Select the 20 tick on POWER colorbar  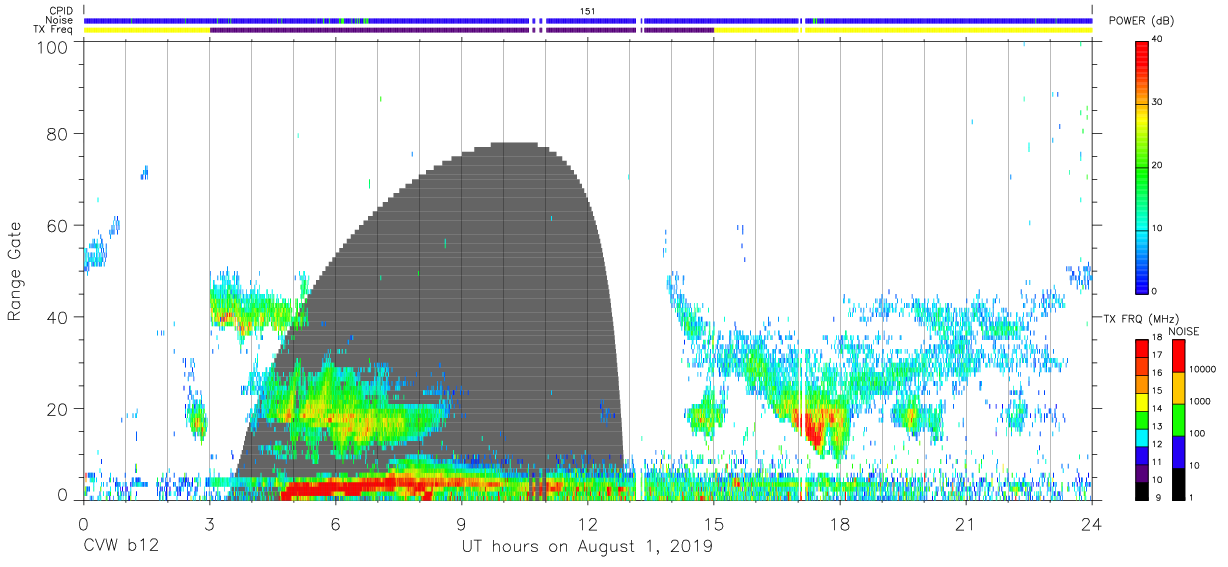tap(1157, 165)
